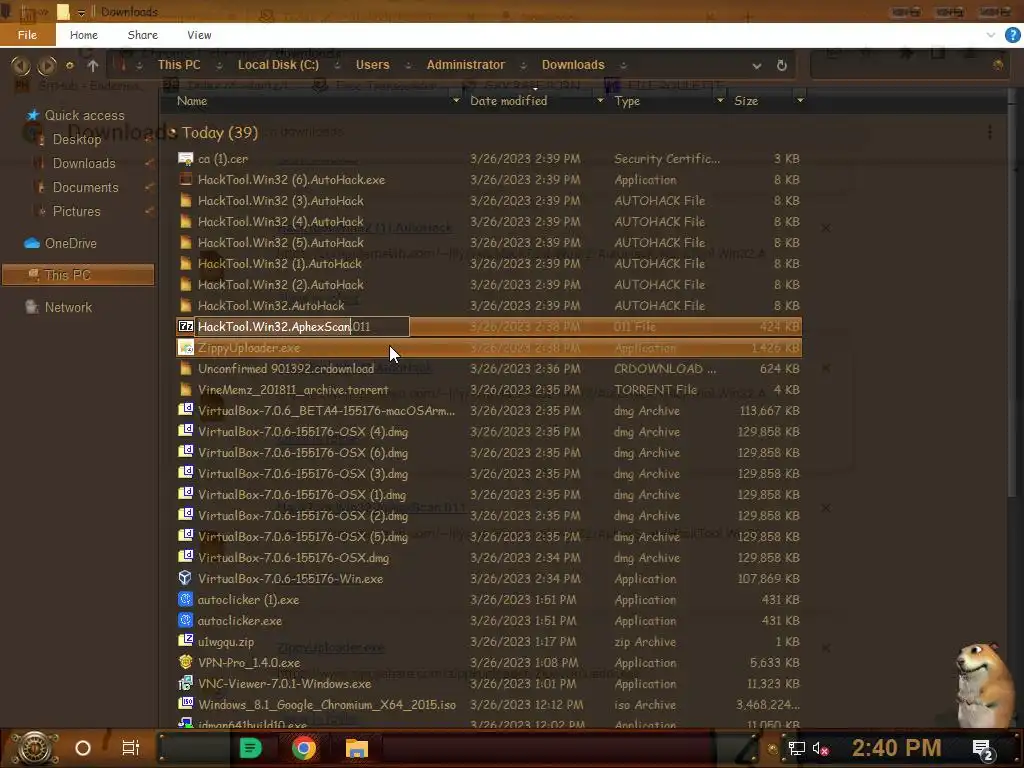Open Pictures in the navigation pane
This screenshot has width=1024, height=768.
coord(76,212)
